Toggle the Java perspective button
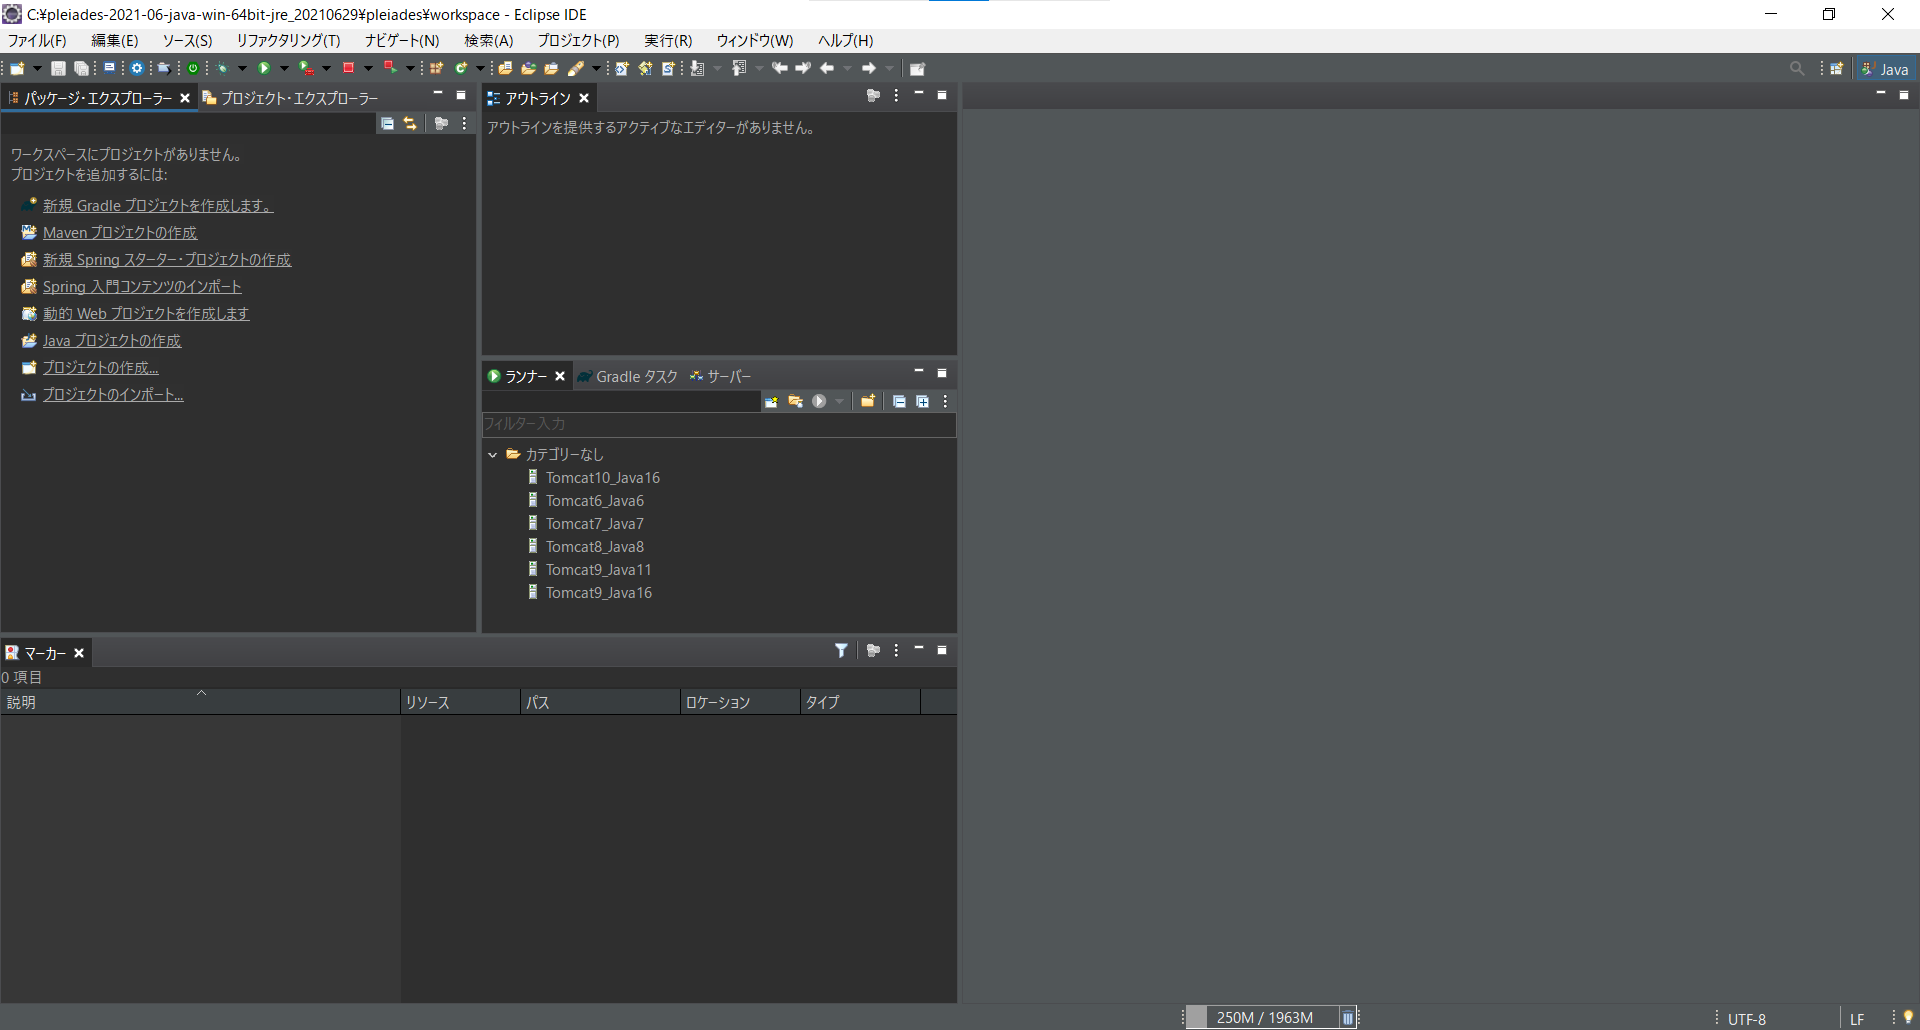Viewport: 1920px width, 1030px height. tap(1884, 69)
